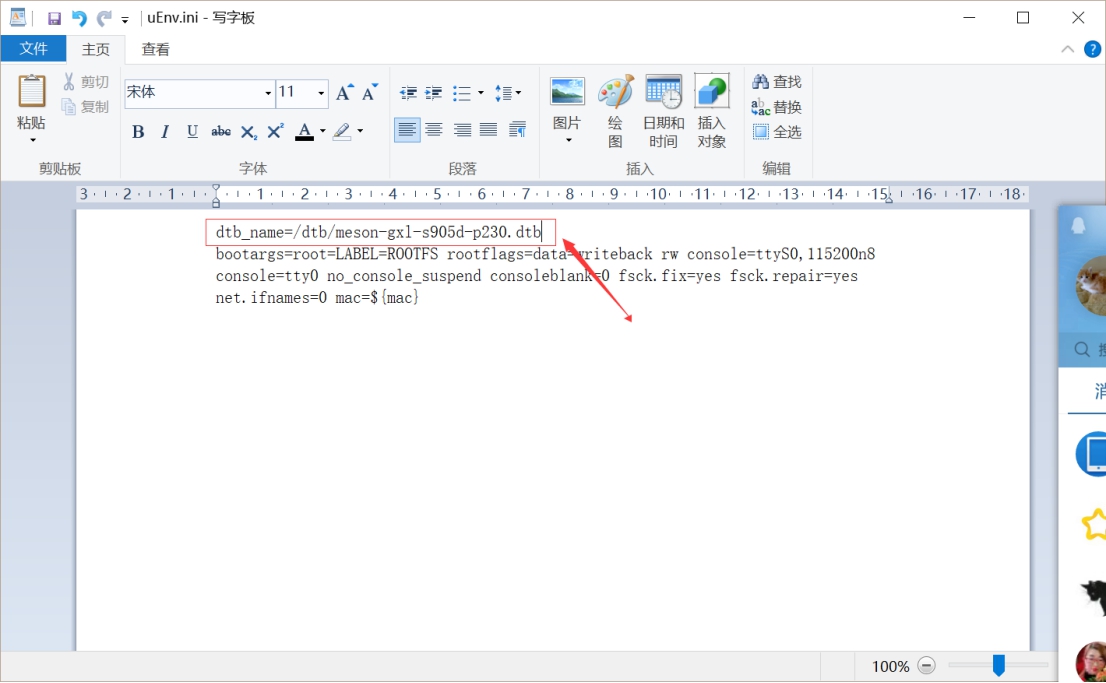Click the bootargs line in the document
Screen dimensions: 1106x683
[x=545, y=254]
